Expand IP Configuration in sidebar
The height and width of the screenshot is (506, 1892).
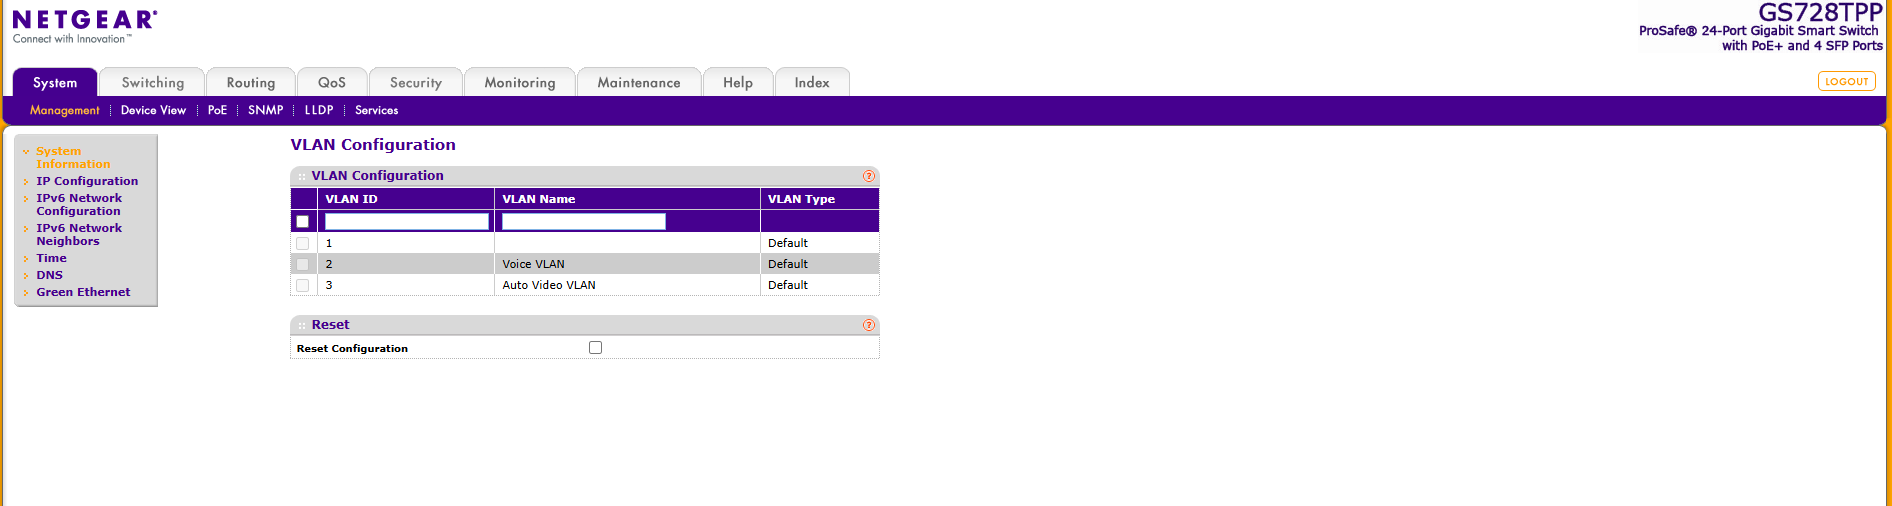tap(87, 181)
